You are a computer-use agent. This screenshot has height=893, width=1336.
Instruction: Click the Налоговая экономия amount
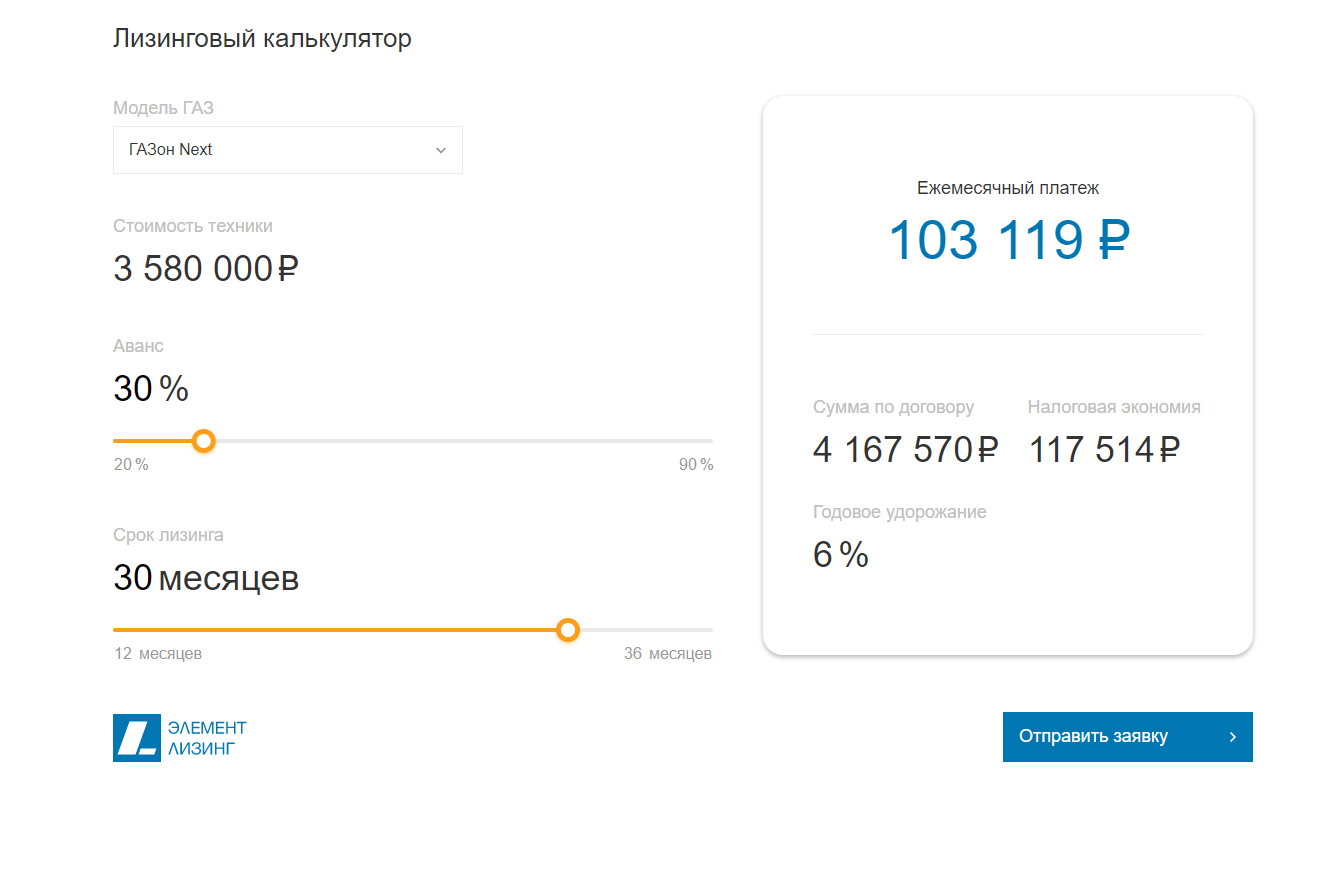1105,450
